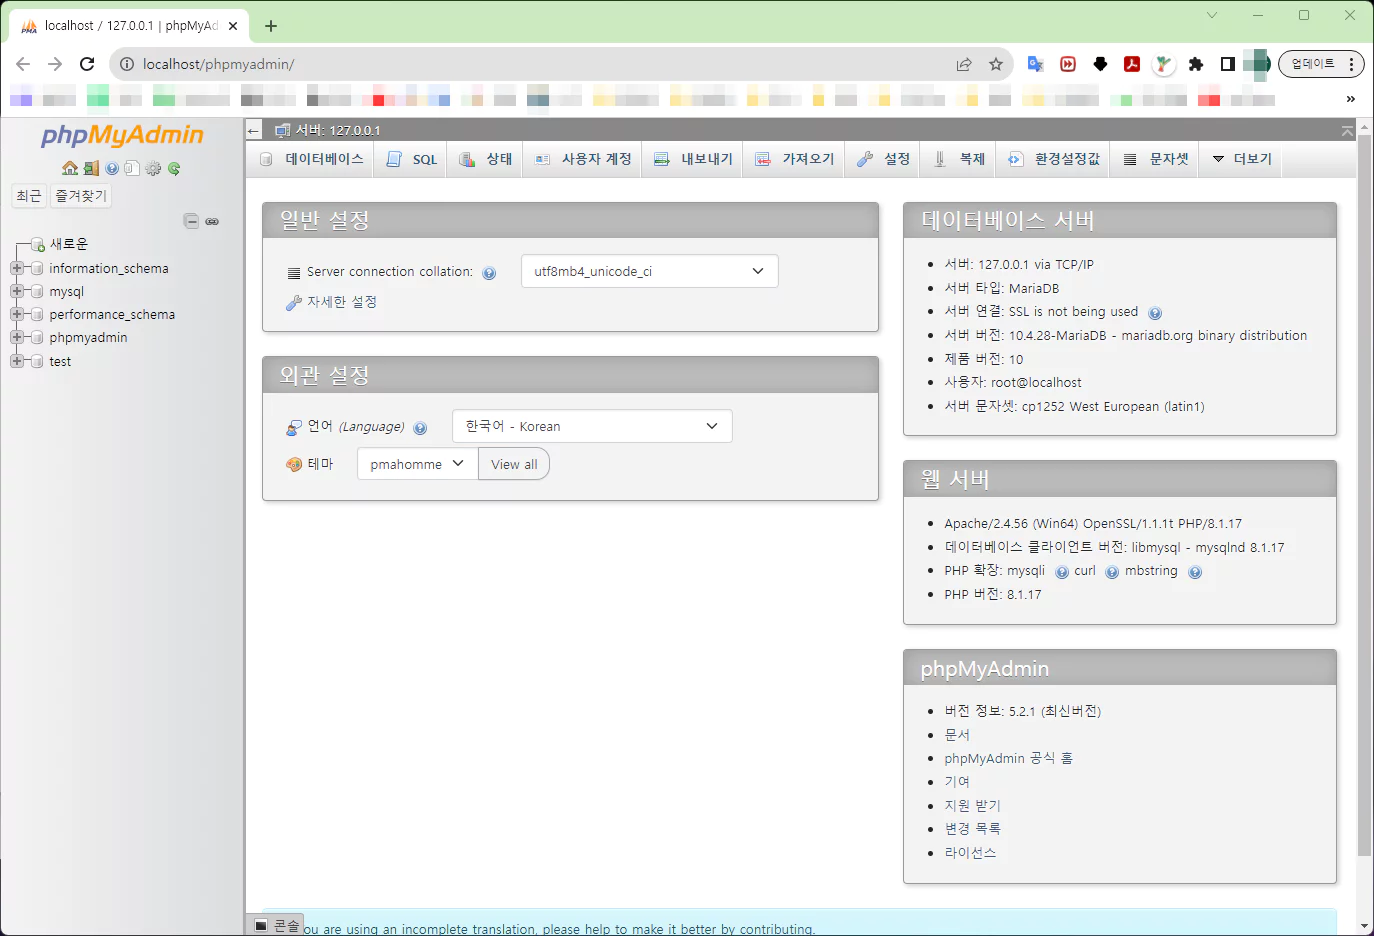Reload navigation panel with green refresh icon
Screen dimensions: 1374x936
[x=174, y=168]
